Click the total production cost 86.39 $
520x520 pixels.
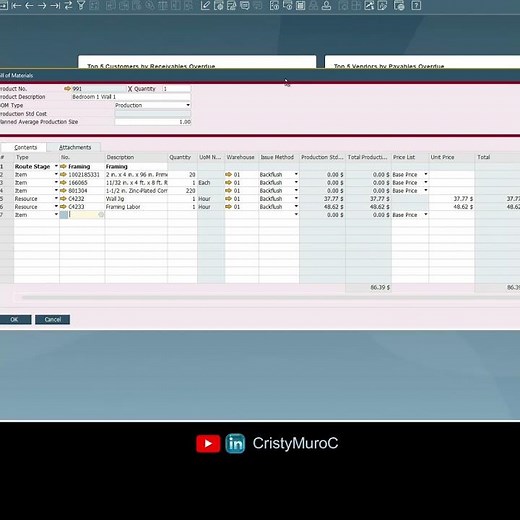pyautogui.click(x=369, y=287)
